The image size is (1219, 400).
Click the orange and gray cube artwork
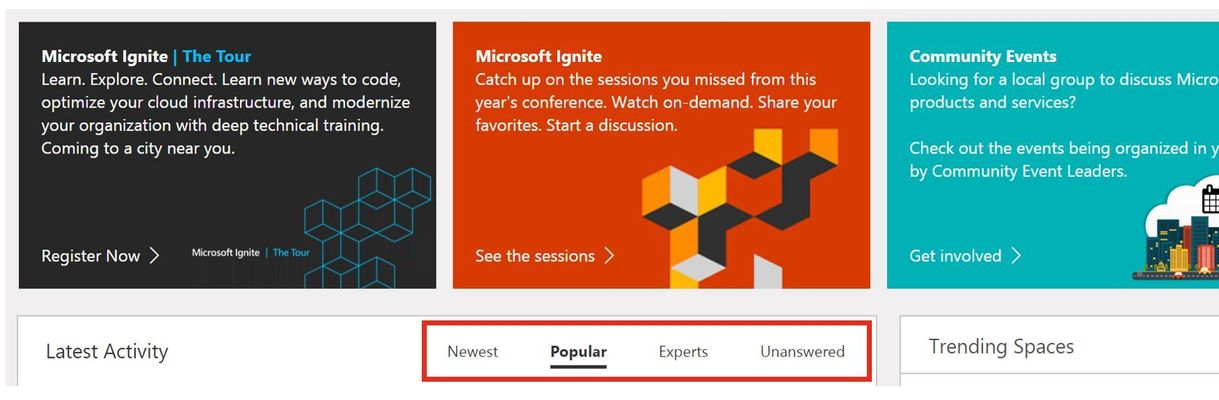point(740,208)
